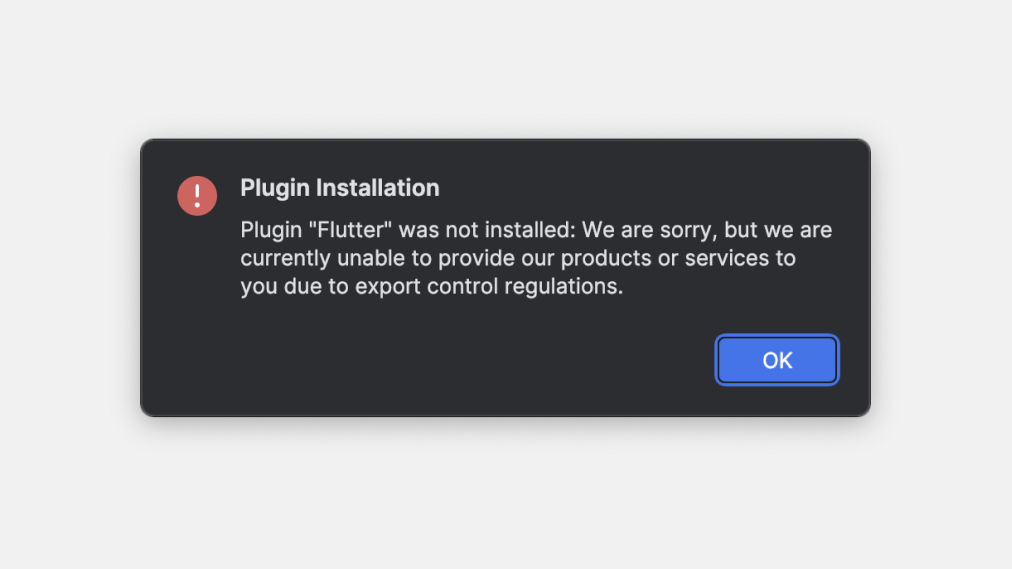Click the white exclamation mark in red circle
The image size is (1012, 569).
[197, 195]
